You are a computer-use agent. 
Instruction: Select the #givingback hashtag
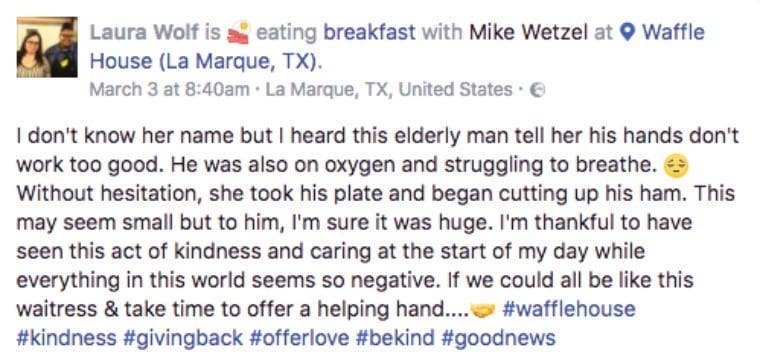pyautogui.click(x=183, y=338)
